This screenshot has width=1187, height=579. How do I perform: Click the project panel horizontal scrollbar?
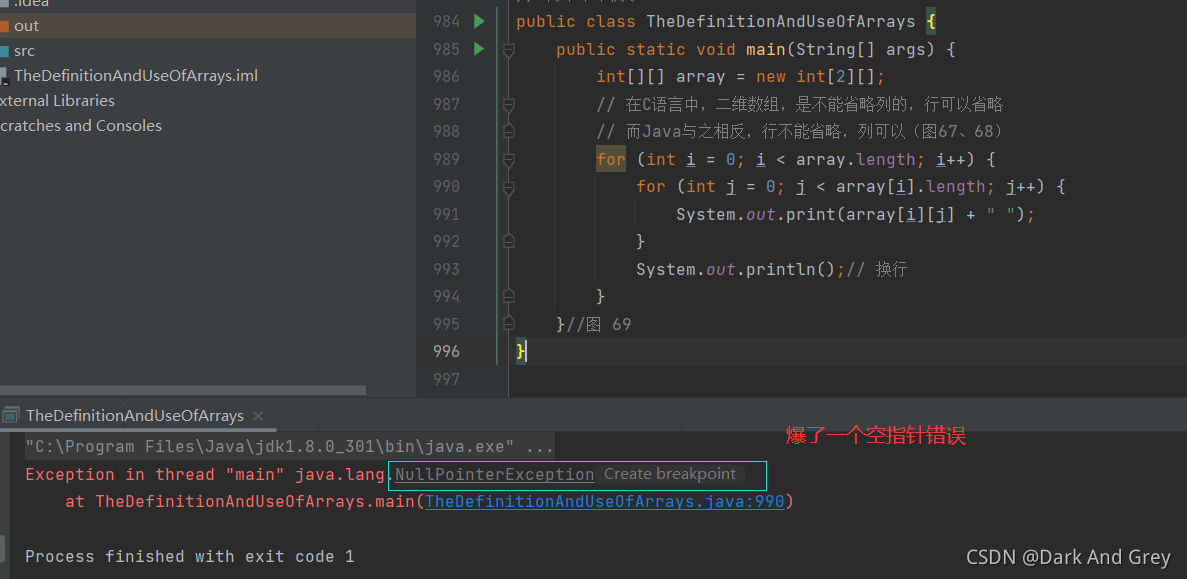182,390
